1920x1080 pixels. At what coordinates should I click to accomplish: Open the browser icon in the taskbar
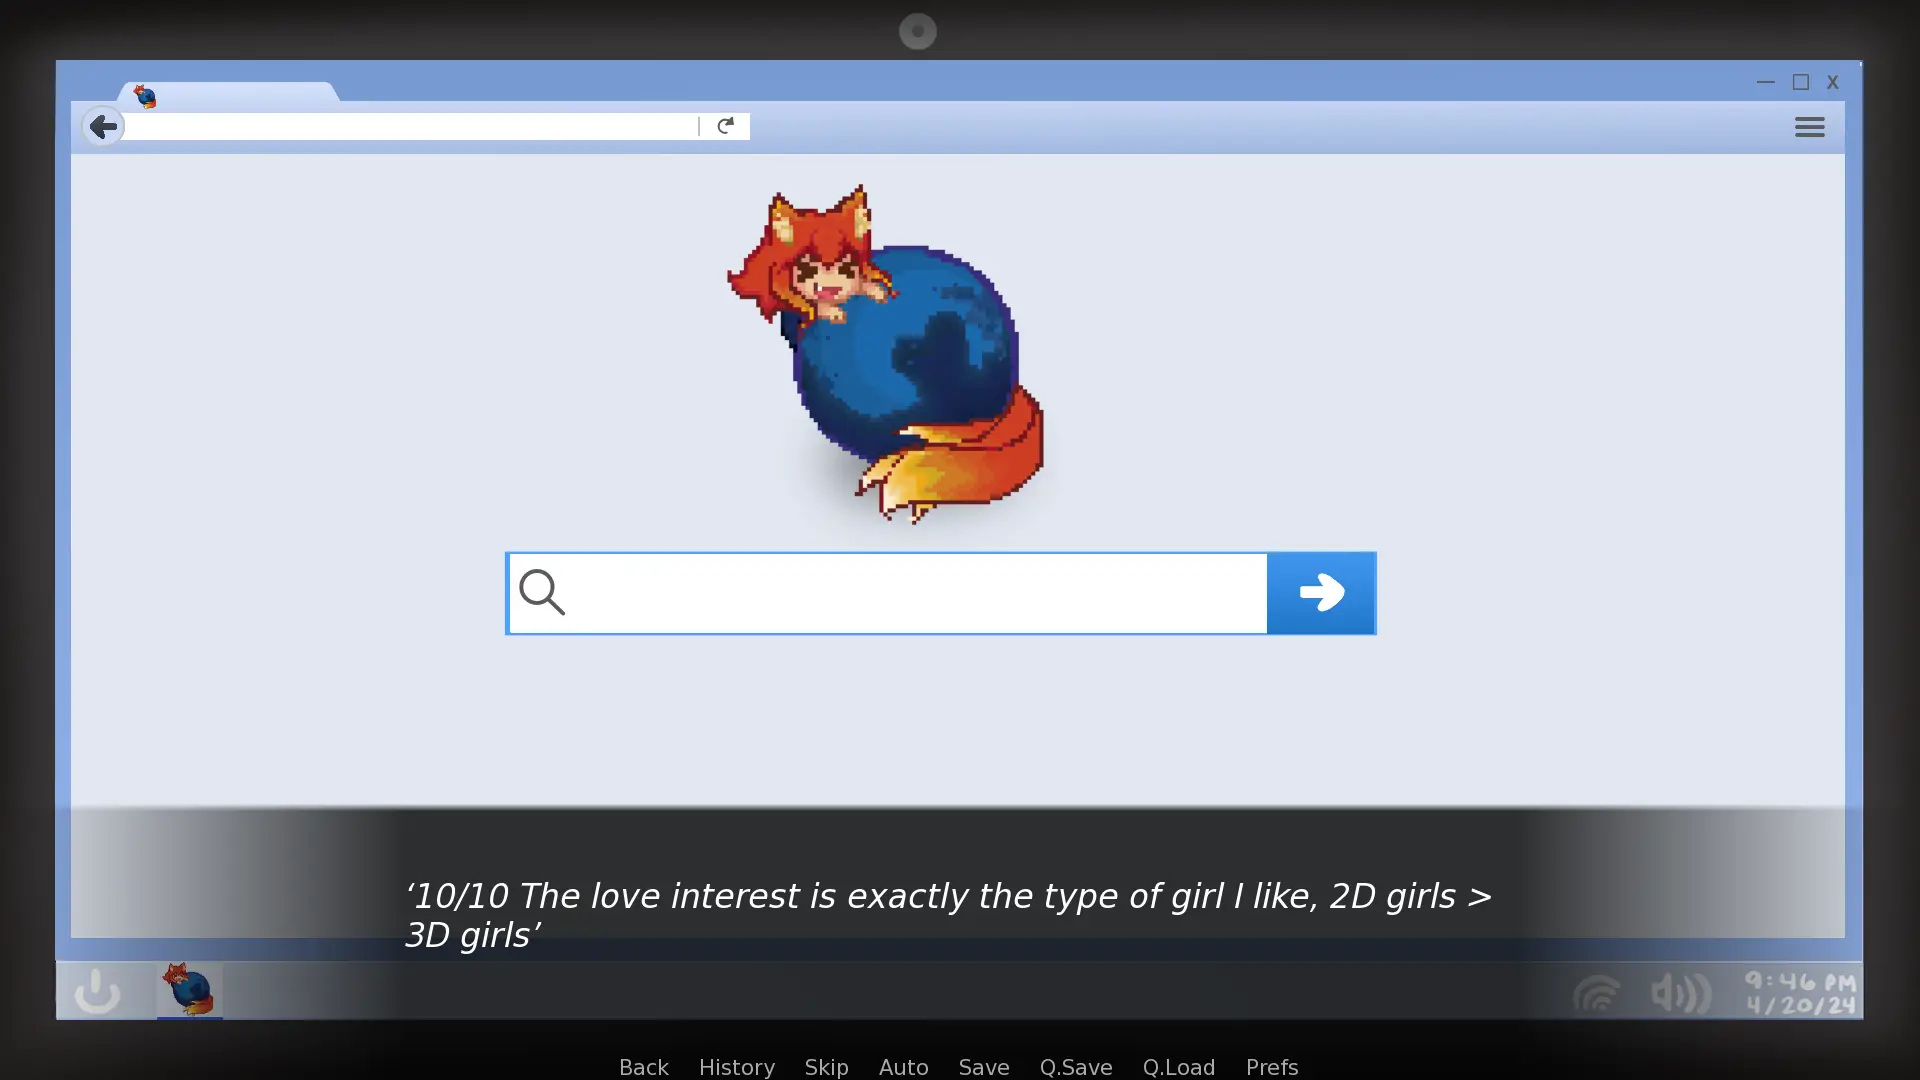[x=189, y=989]
